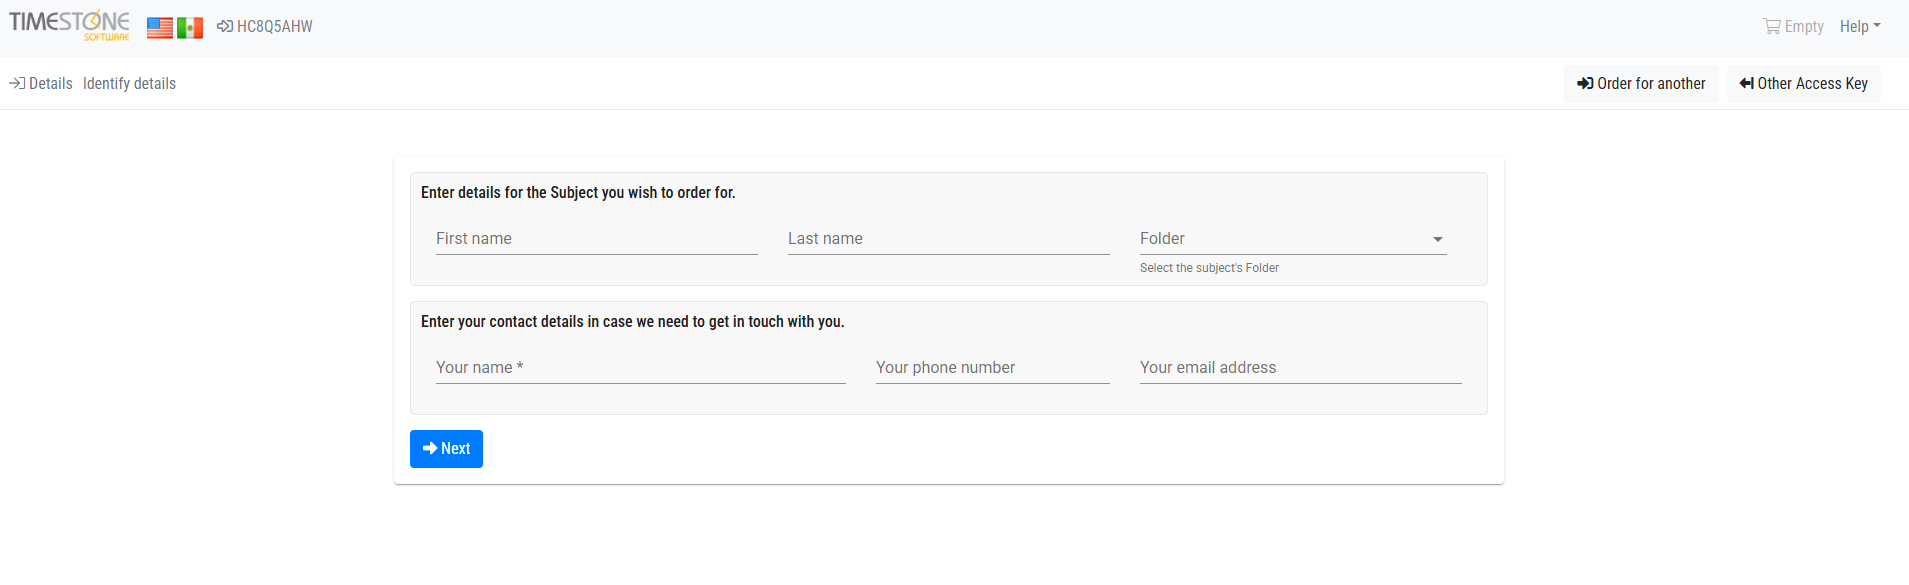Viewport: 1909px width, 585px height.
Task: Select the Identify details breadcrumb label
Action: tap(129, 83)
